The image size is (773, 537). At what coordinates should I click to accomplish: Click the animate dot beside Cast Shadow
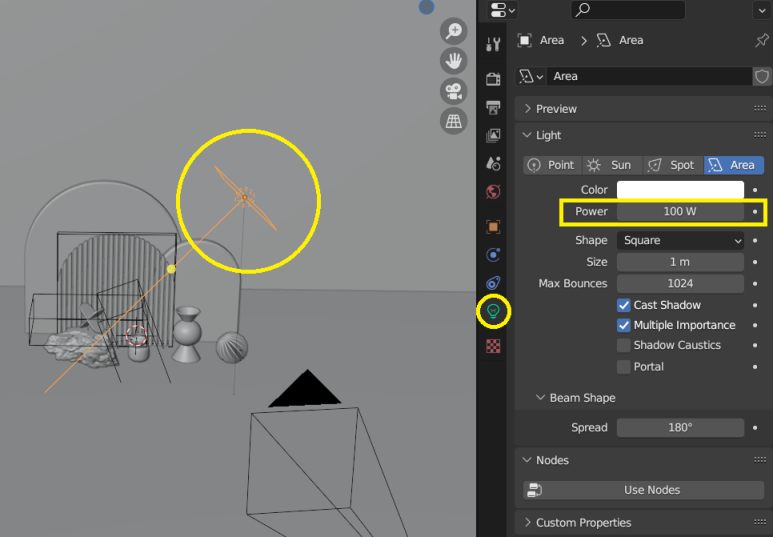(x=755, y=305)
